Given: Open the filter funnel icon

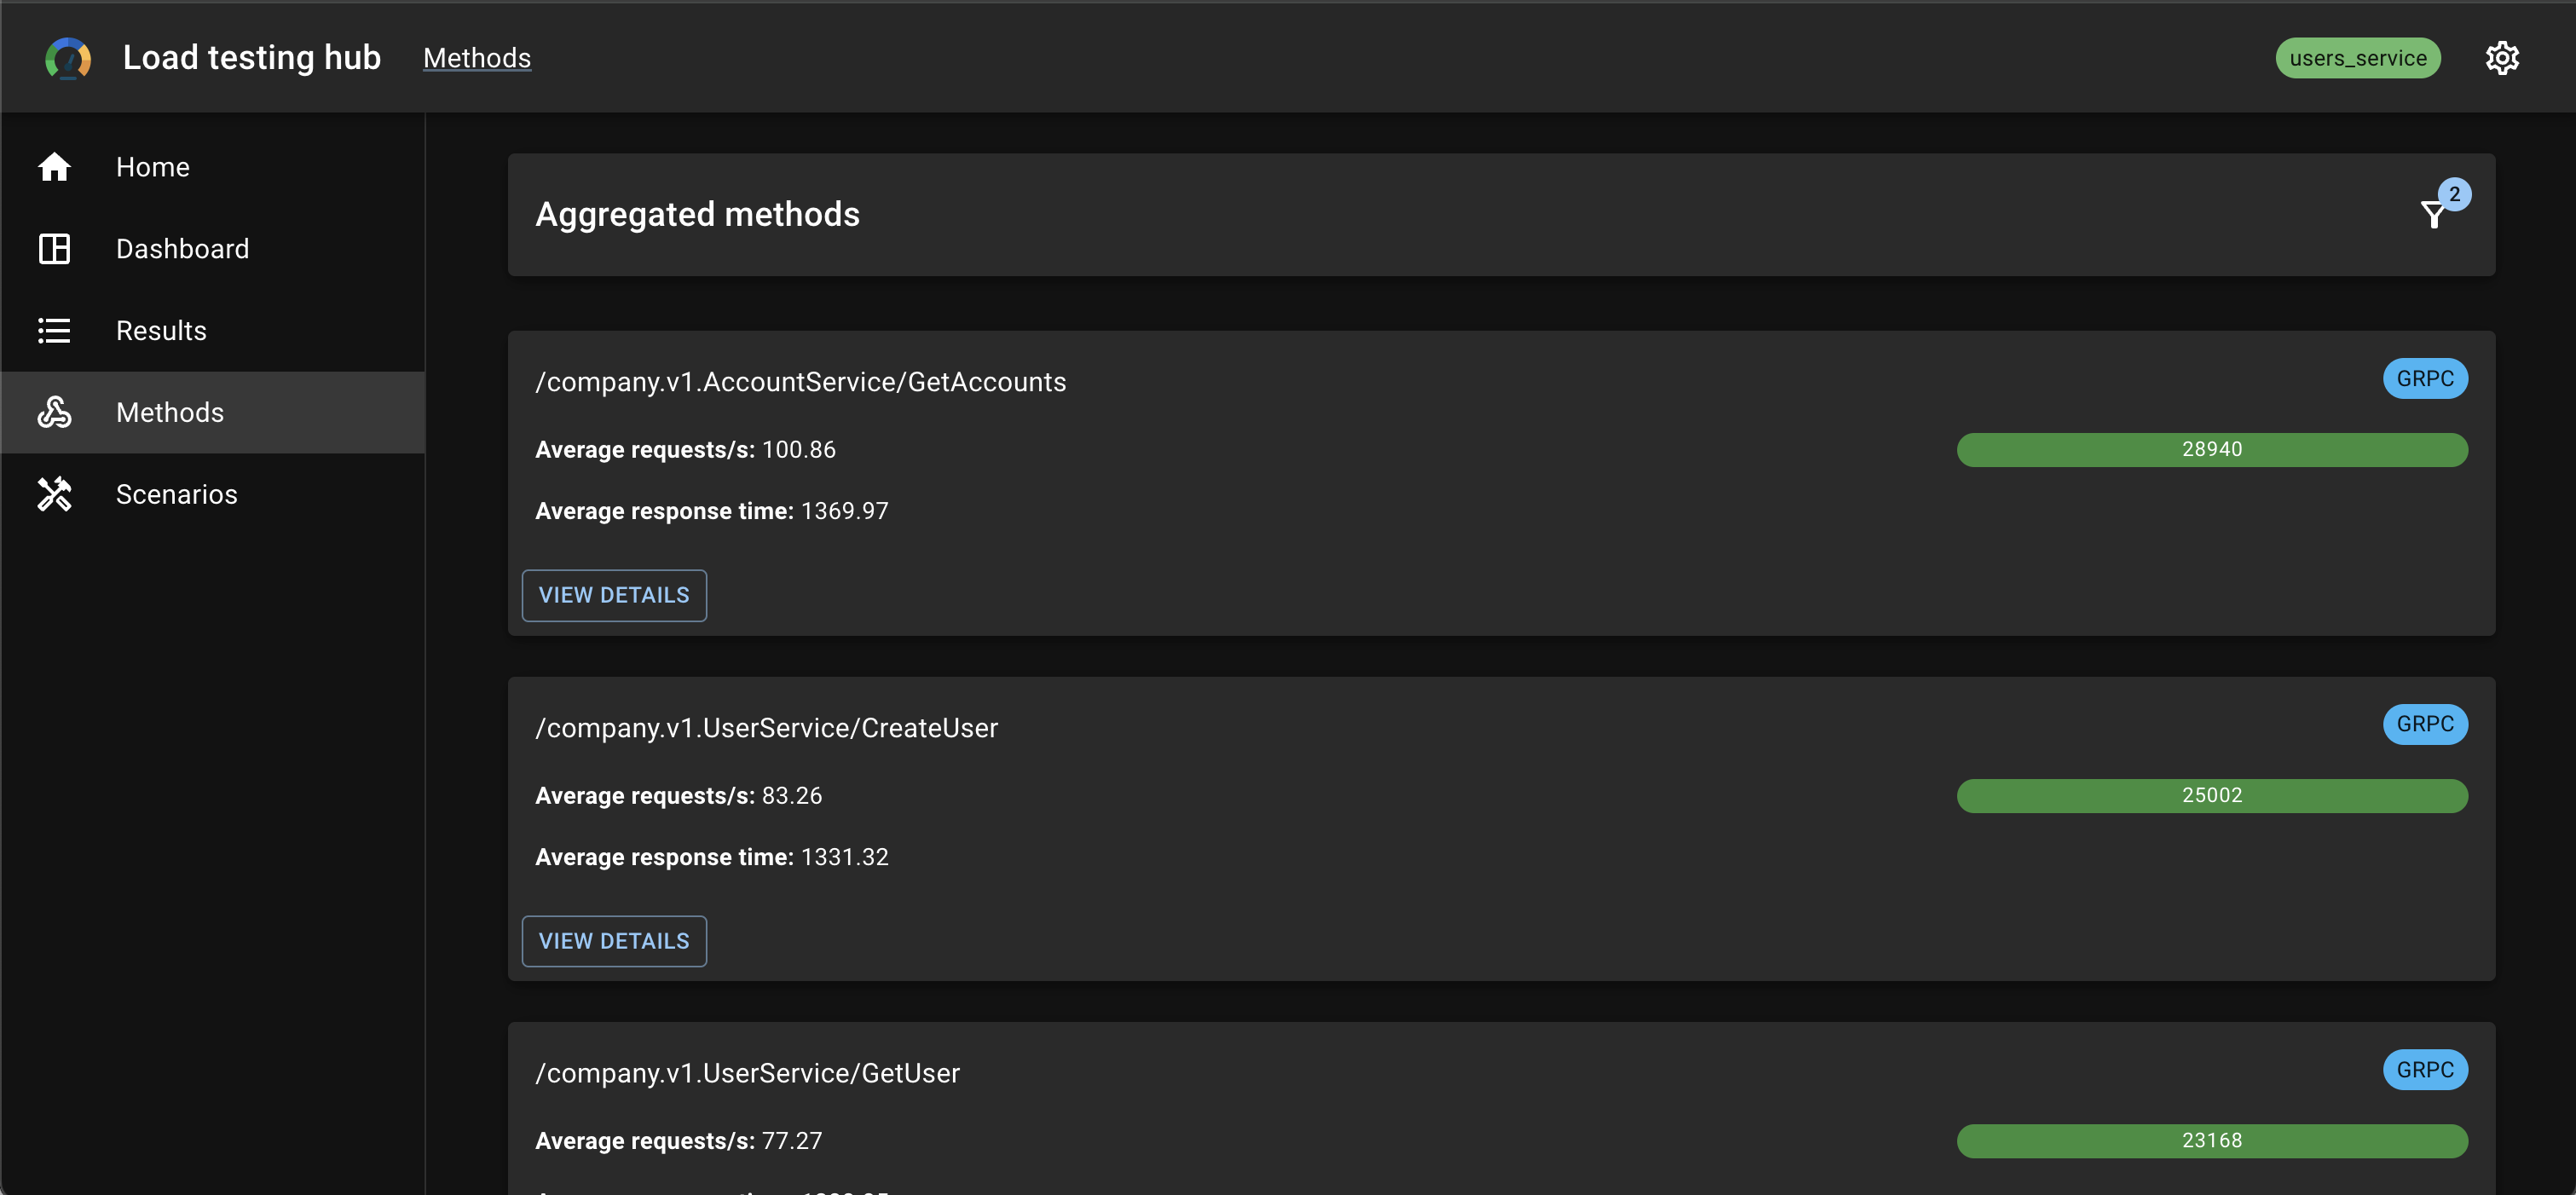Looking at the screenshot, I should tap(2434, 214).
